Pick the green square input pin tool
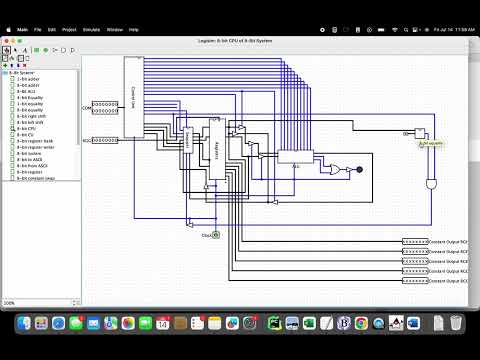Image resolution: width=480 pixels, height=360 pixels. pyautogui.click(x=36, y=50)
